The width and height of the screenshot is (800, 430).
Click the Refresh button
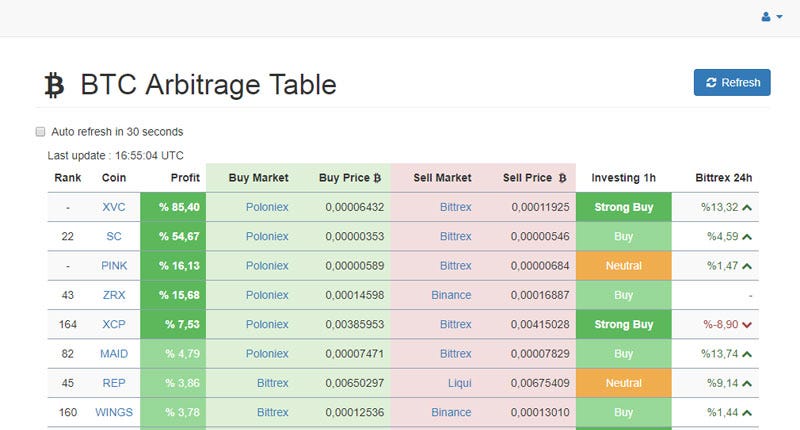(732, 83)
